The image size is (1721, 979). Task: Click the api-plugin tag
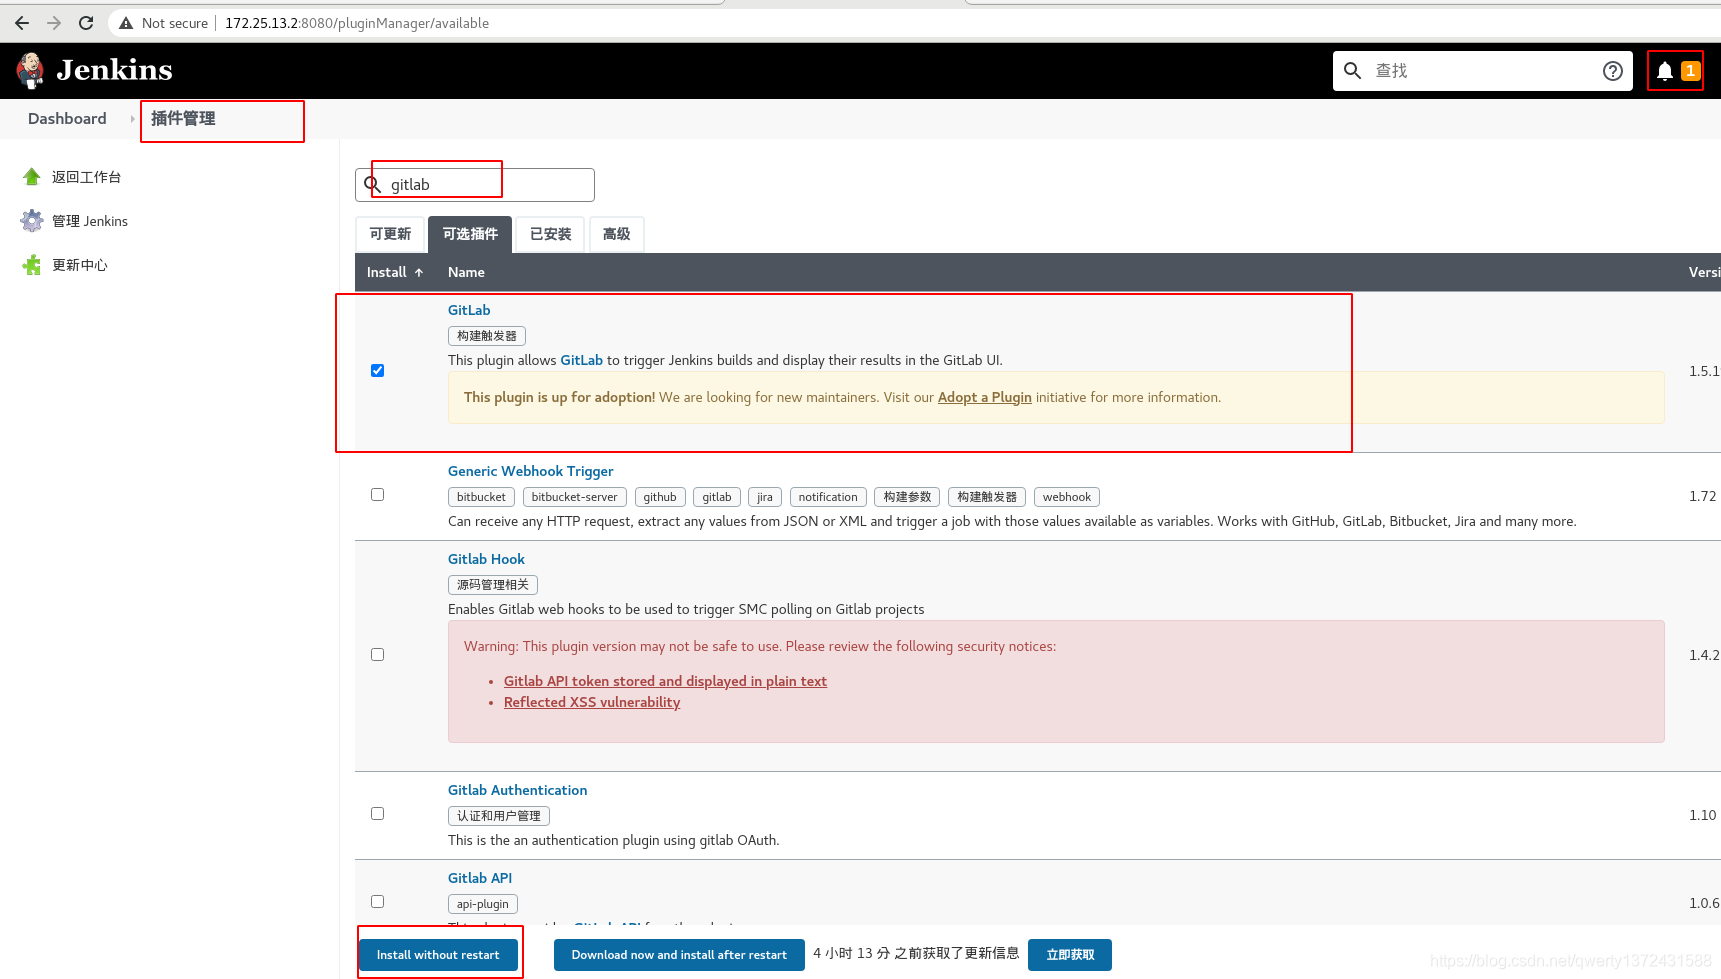click(483, 904)
